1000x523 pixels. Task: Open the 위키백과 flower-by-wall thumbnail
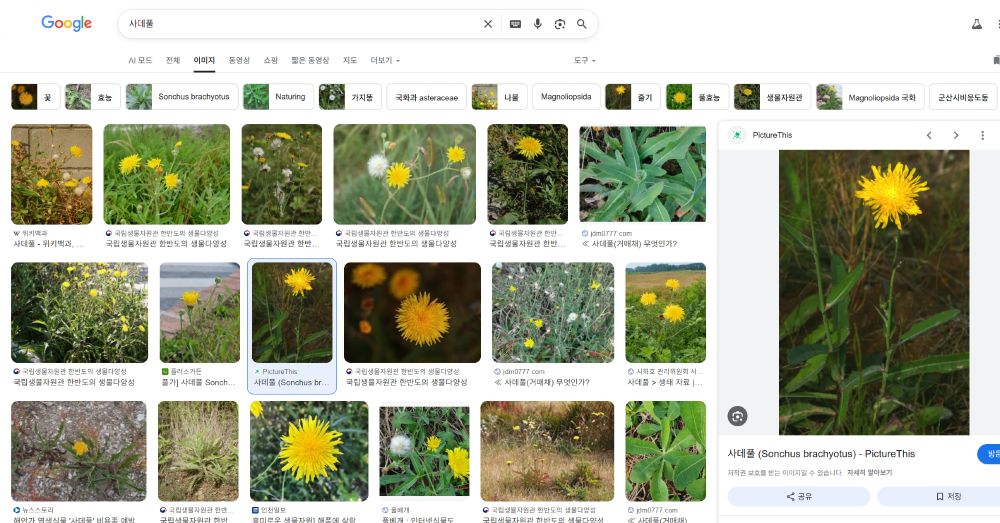[52, 174]
